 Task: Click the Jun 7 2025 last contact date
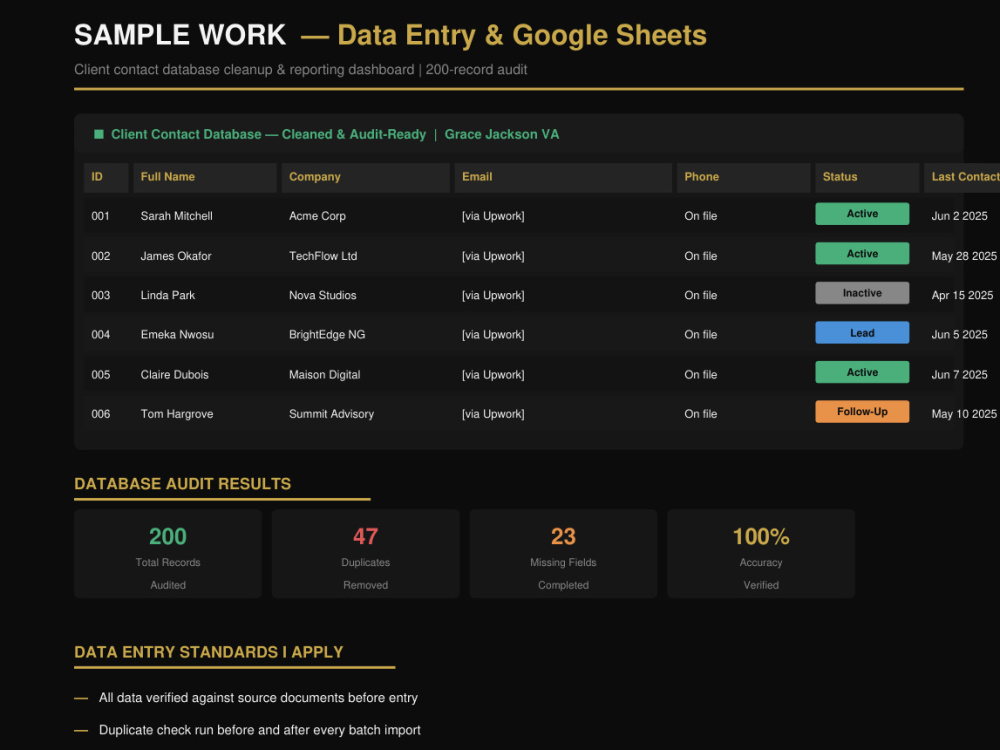click(959, 374)
